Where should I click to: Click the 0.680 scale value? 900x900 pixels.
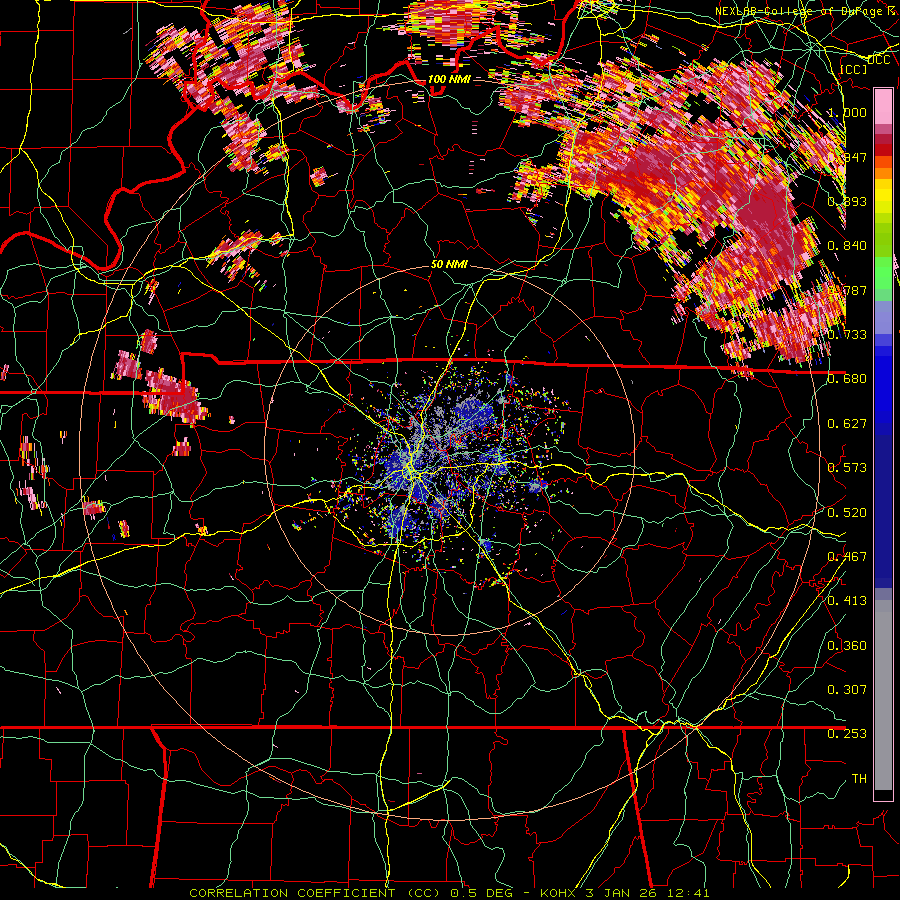point(847,379)
